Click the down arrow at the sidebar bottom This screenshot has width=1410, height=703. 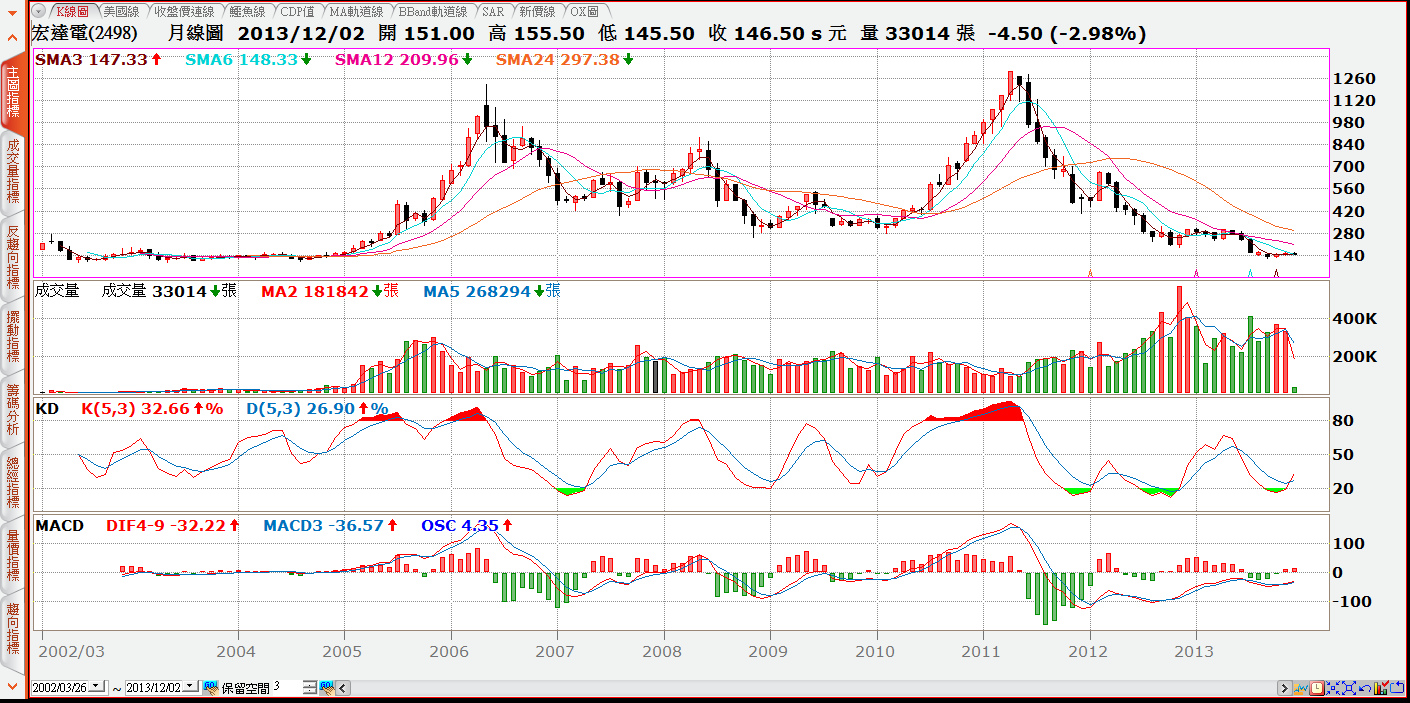13,685
